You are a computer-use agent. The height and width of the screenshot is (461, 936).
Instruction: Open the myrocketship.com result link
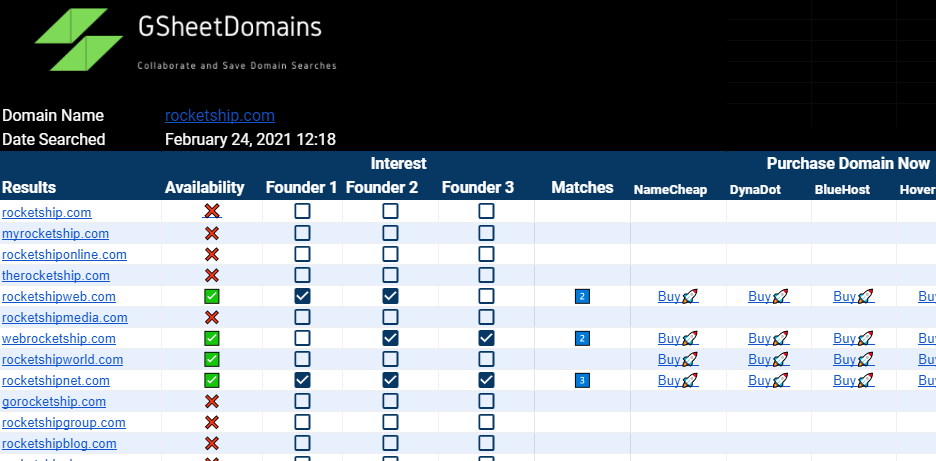click(56, 233)
